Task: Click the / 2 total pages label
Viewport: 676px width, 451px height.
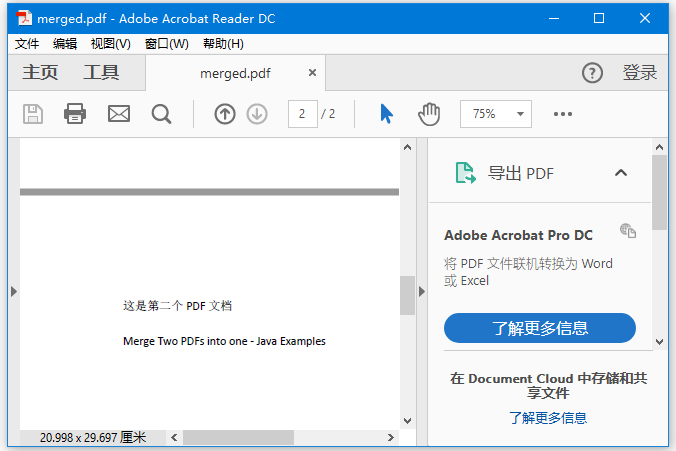Action: point(328,114)
